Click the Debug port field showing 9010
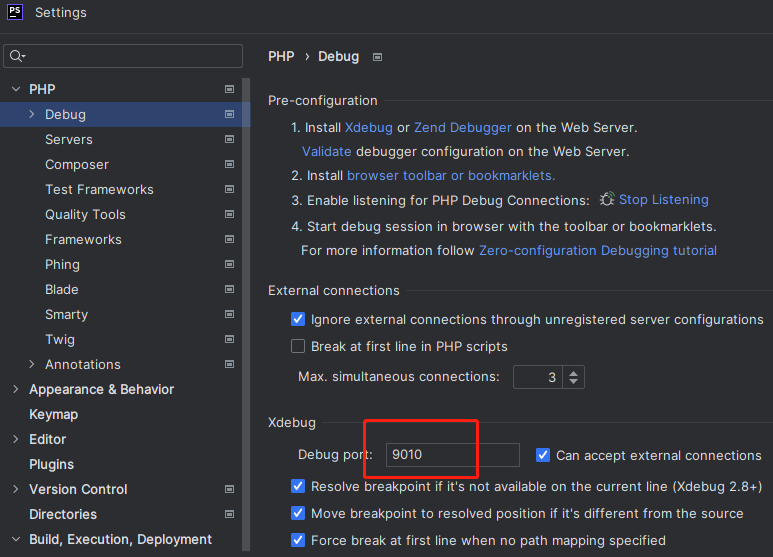Image resolution: width=773 pixels, height=557 pixels. [x=453, y=454]
